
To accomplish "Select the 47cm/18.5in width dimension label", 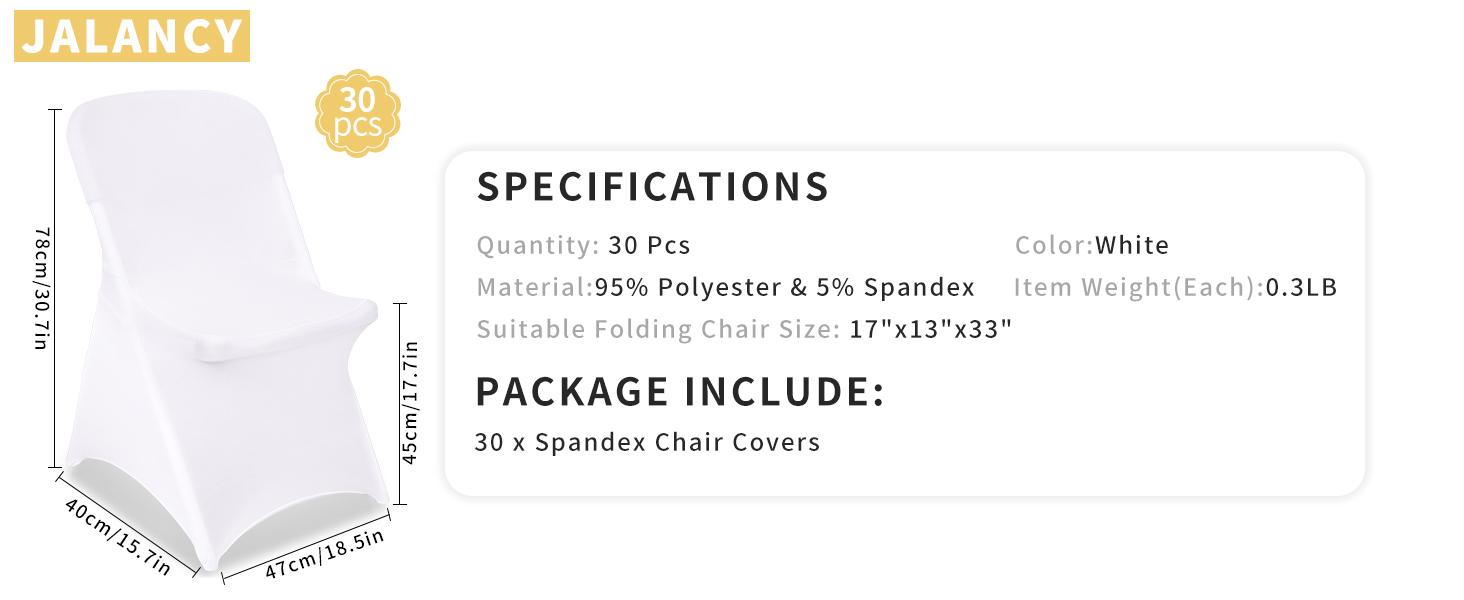I will click(x=324, y=554).
